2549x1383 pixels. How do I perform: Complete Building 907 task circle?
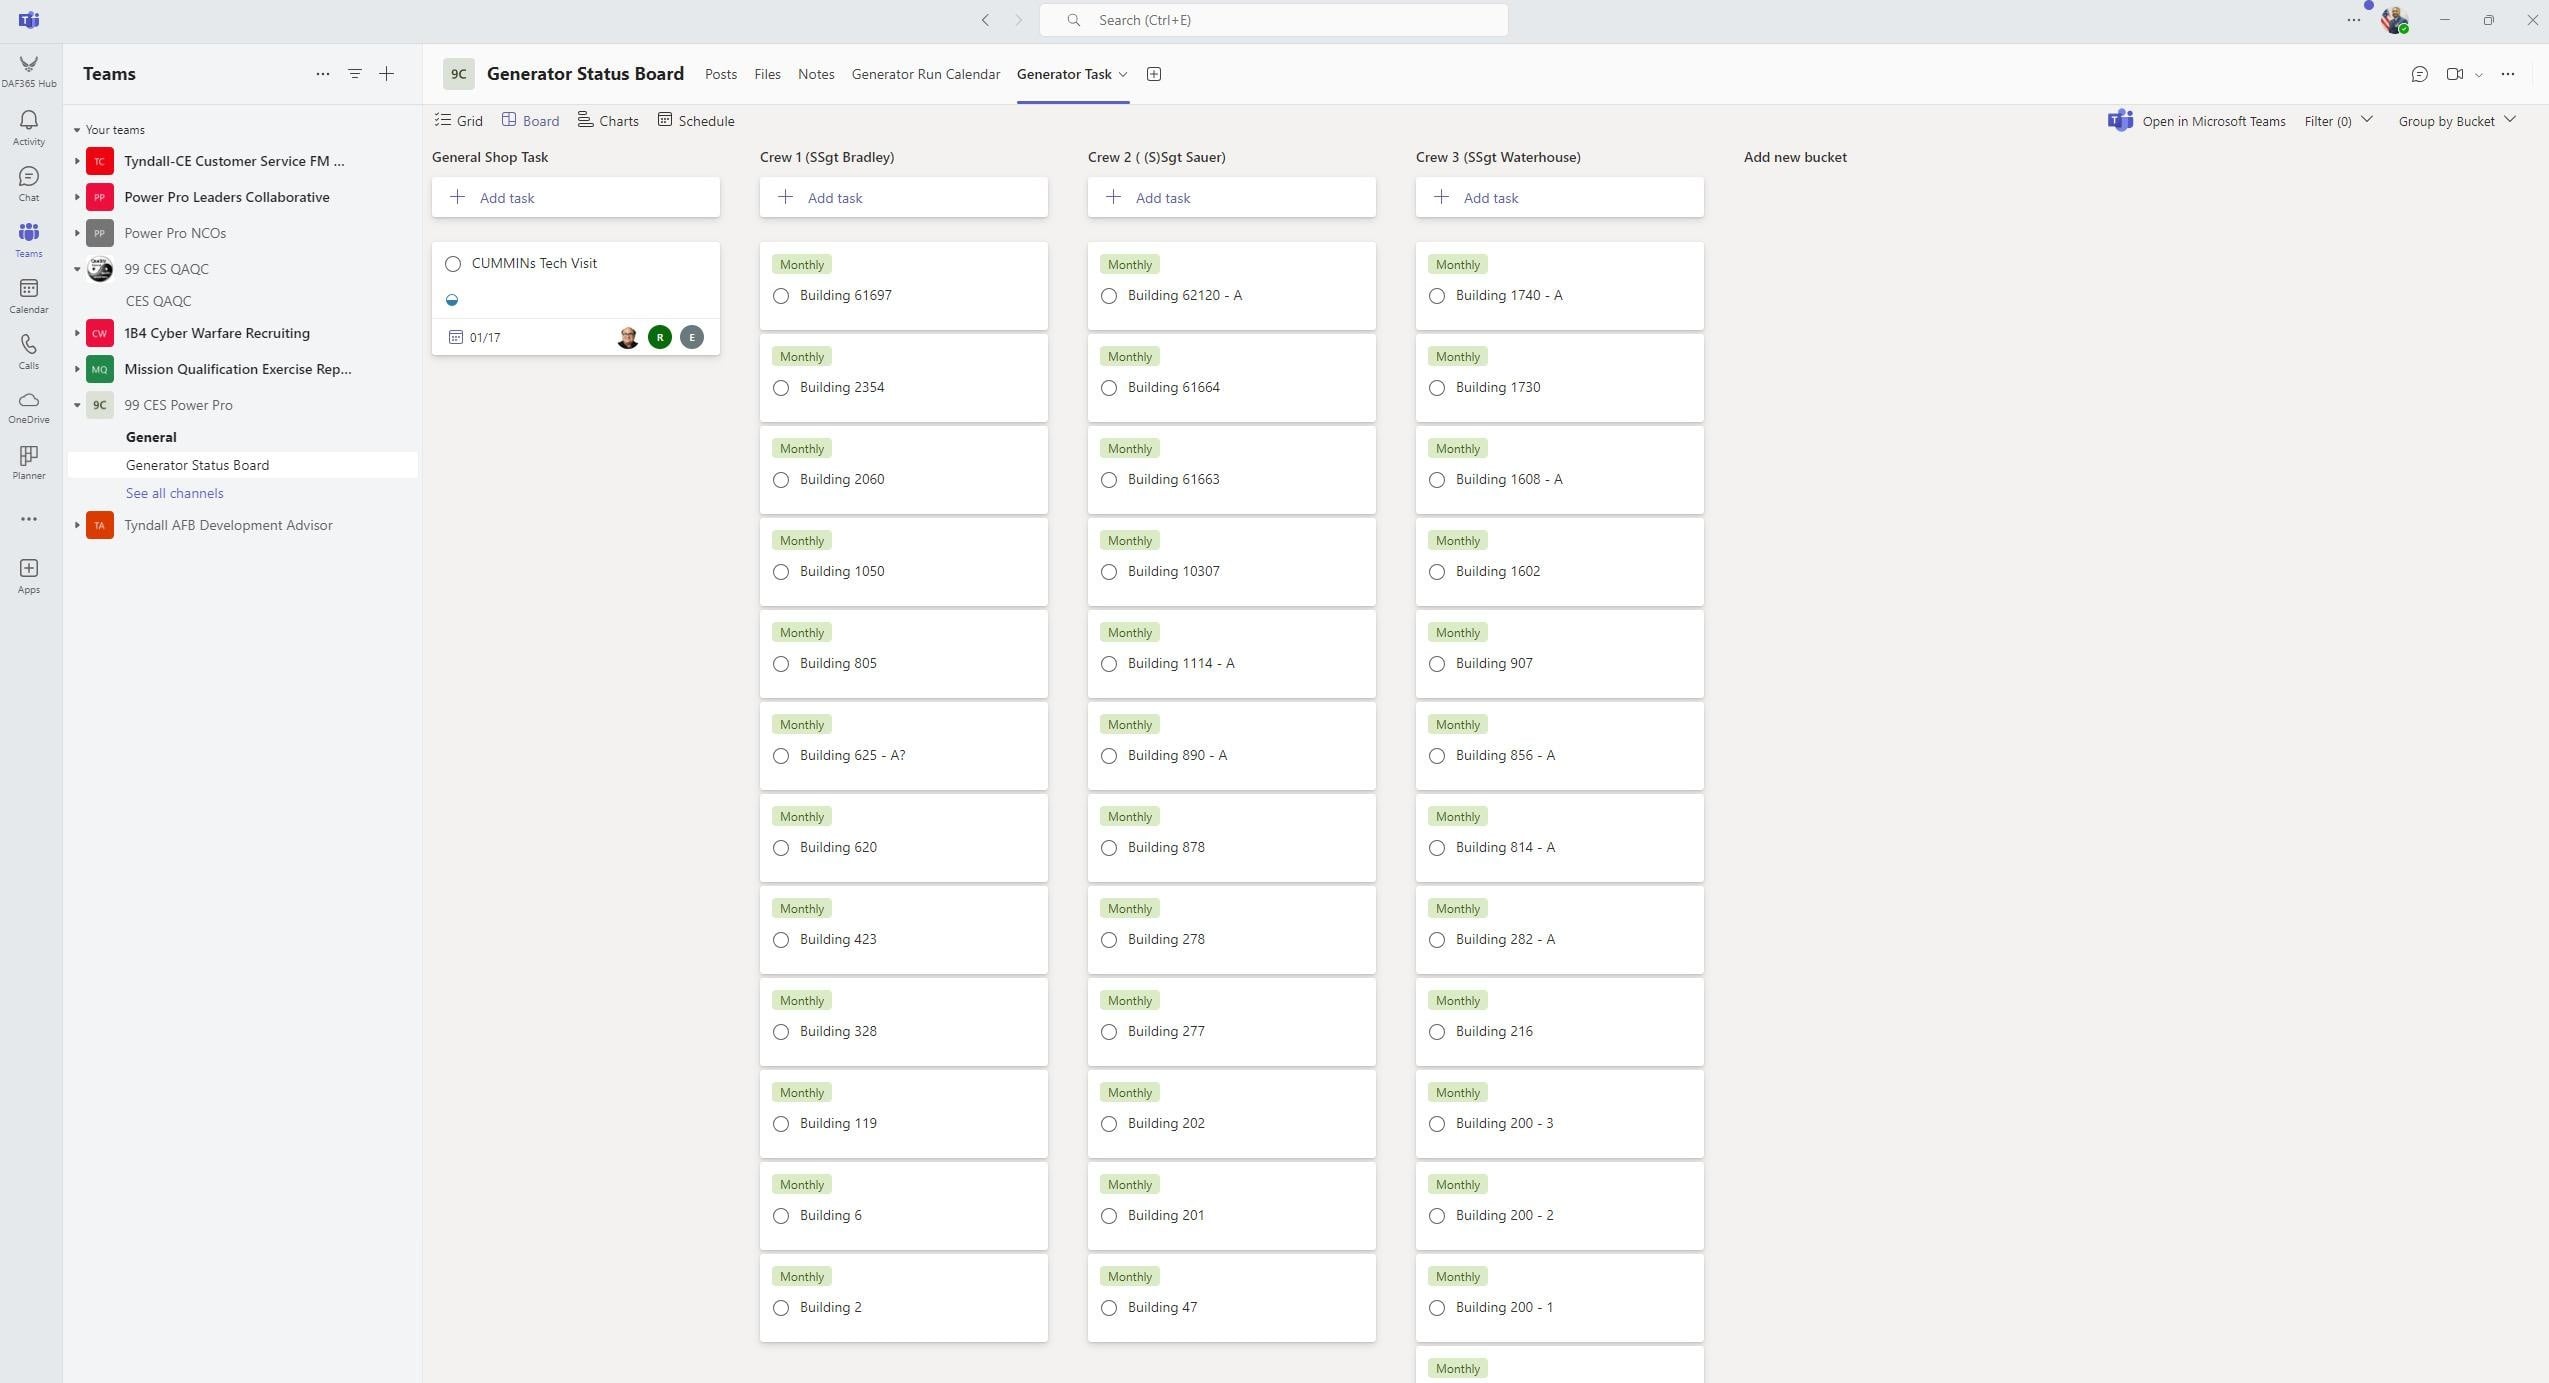pos(1437,664)
